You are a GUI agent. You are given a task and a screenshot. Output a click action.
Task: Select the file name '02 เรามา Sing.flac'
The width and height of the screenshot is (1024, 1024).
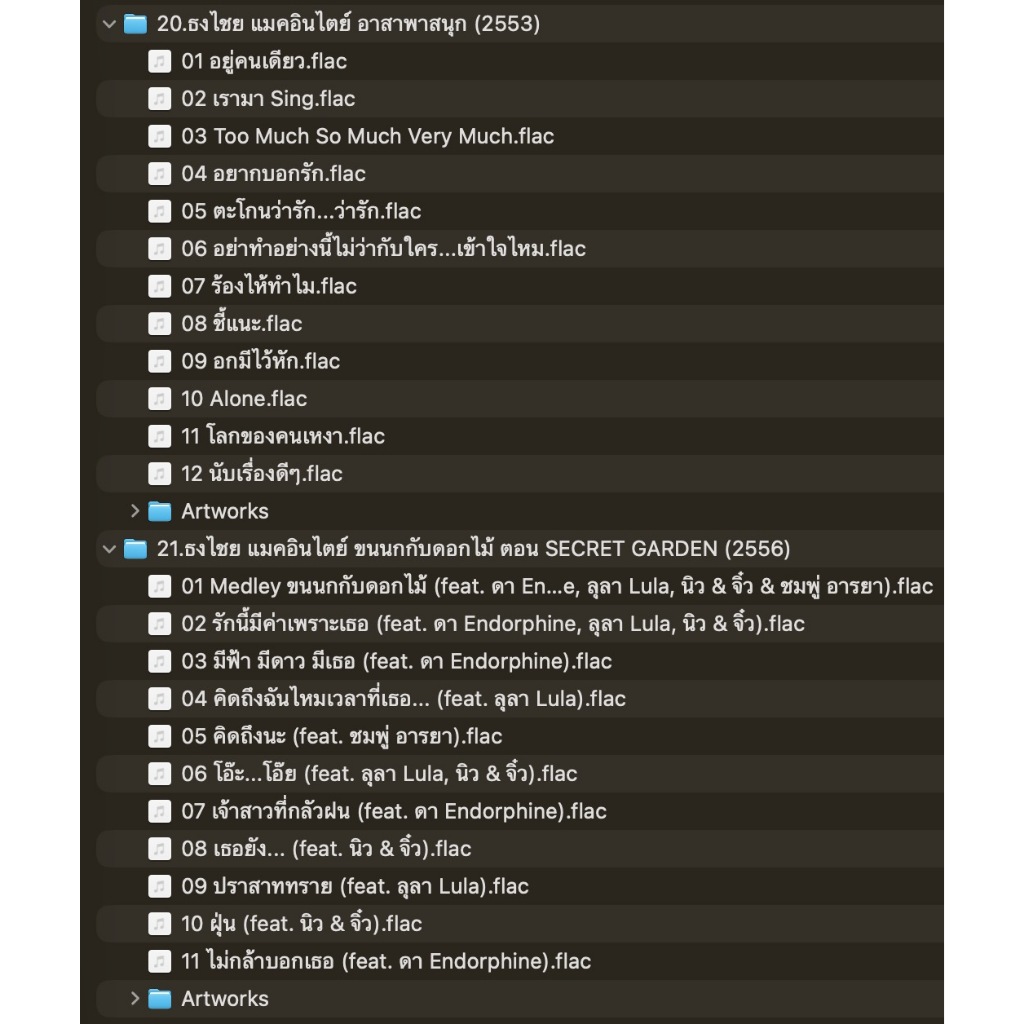pos(268,99)
